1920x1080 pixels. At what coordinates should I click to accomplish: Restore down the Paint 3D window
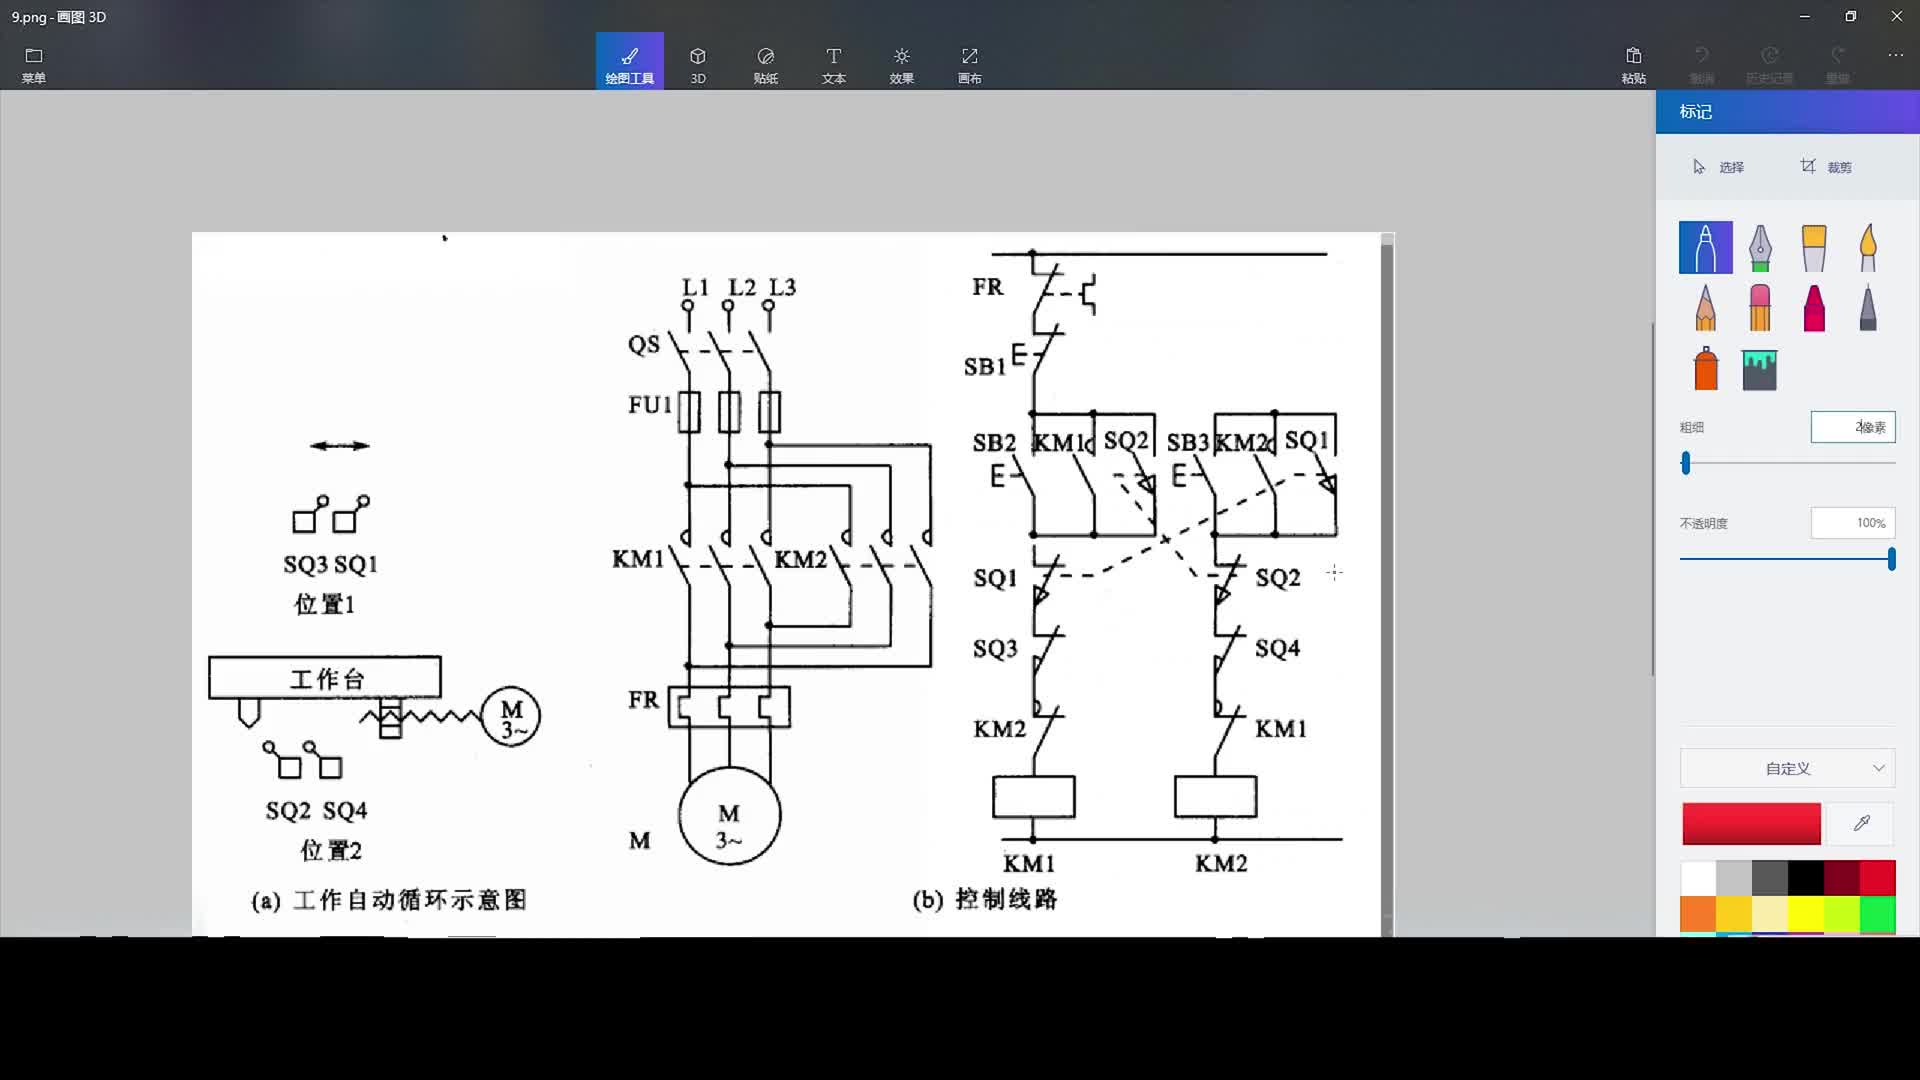[x=1851, y=16]
